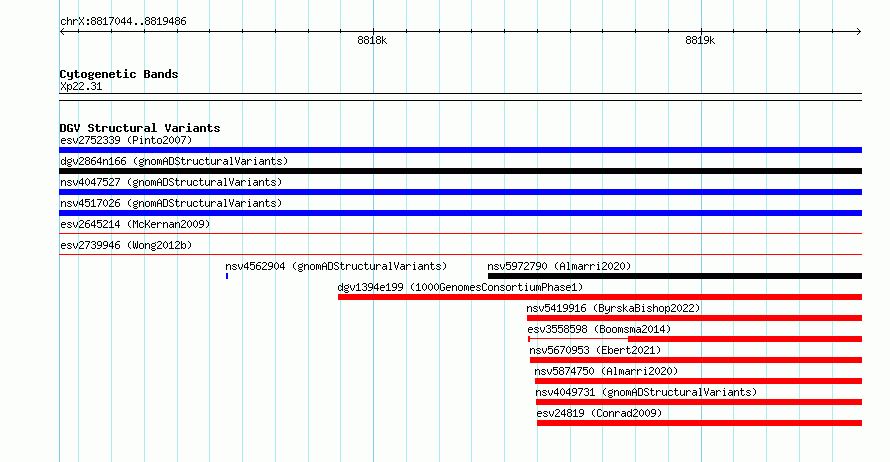Open esv24819 (Conrad2009) variant label
This screenshot has height=462, width=890.
599,413
